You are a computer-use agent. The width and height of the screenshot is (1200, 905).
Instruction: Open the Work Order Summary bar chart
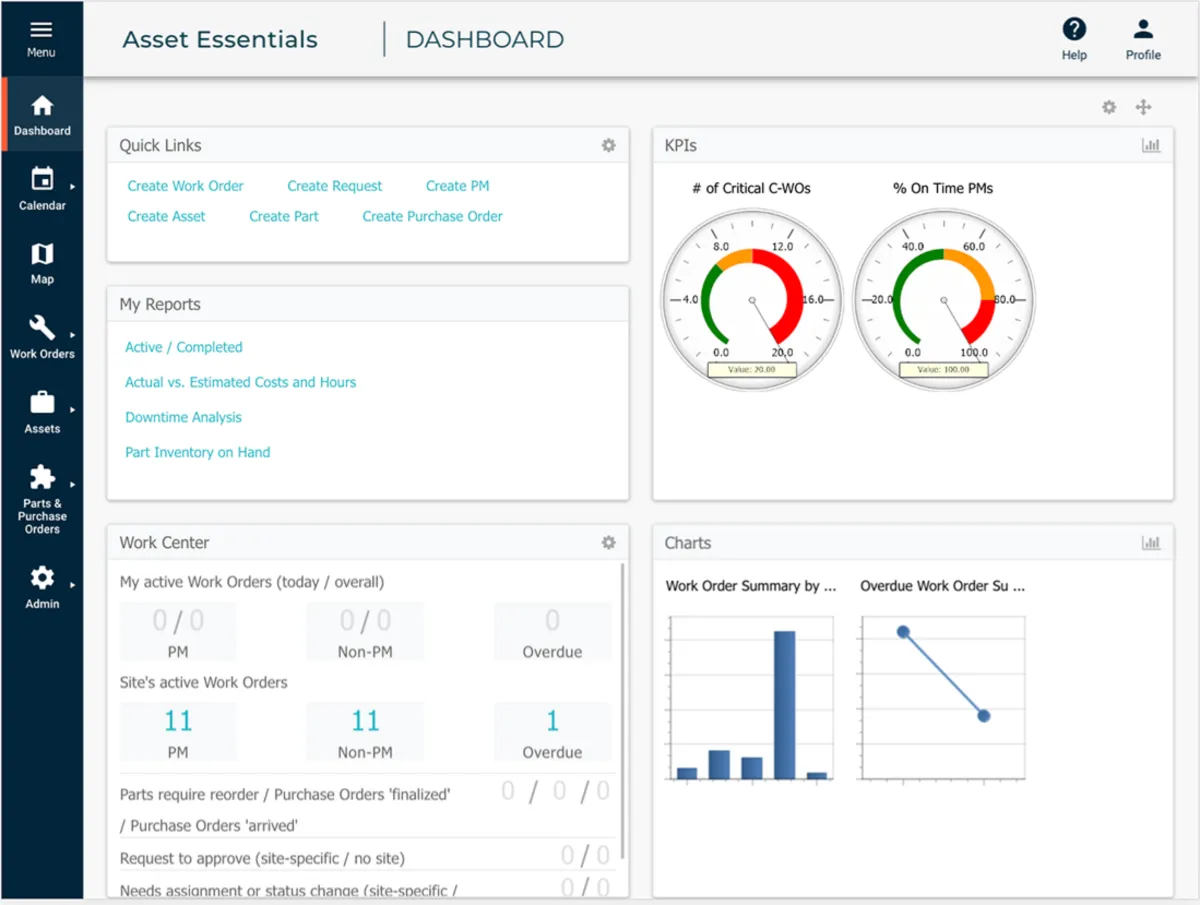[x=750, y=697]
